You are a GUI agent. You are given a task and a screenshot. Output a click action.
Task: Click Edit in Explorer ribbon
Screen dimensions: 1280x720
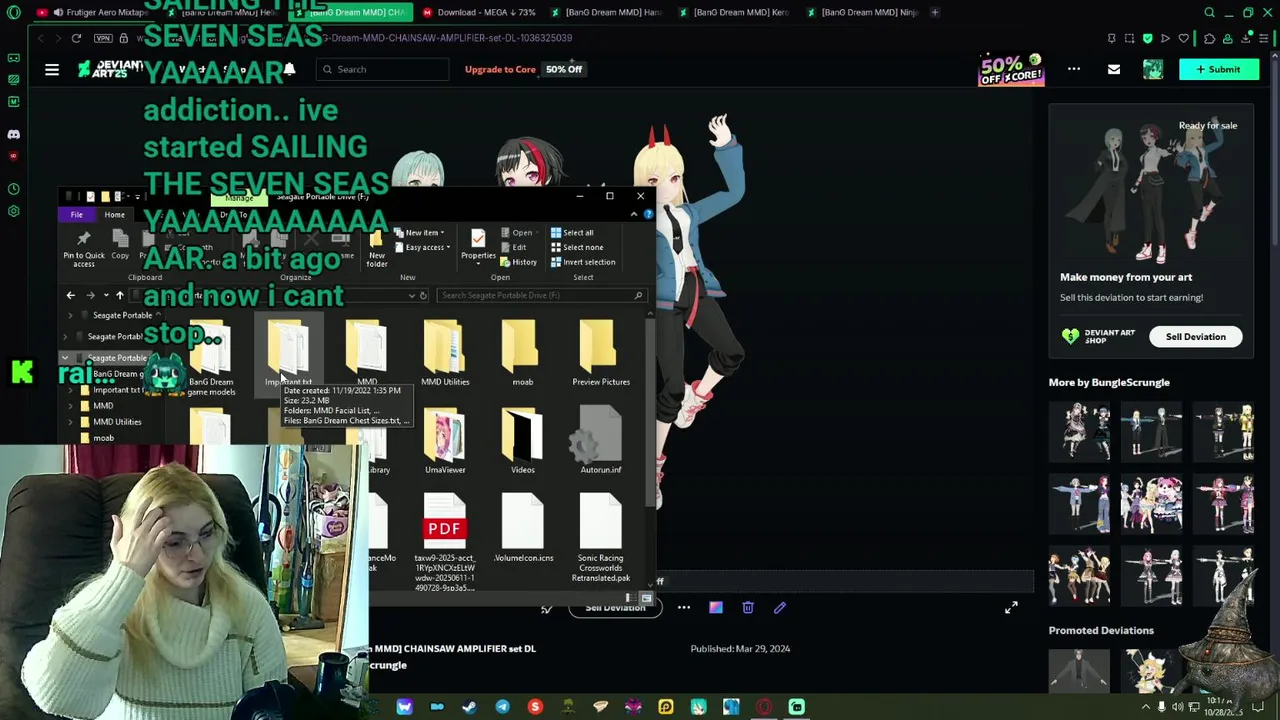[x=514, y=247]
